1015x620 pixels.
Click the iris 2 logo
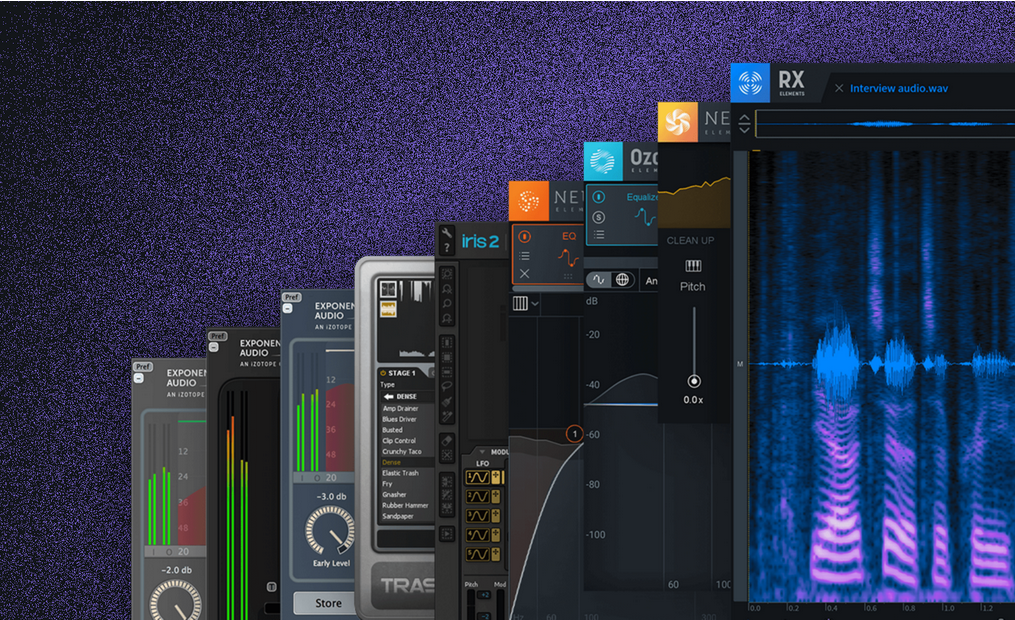point(480,241)
